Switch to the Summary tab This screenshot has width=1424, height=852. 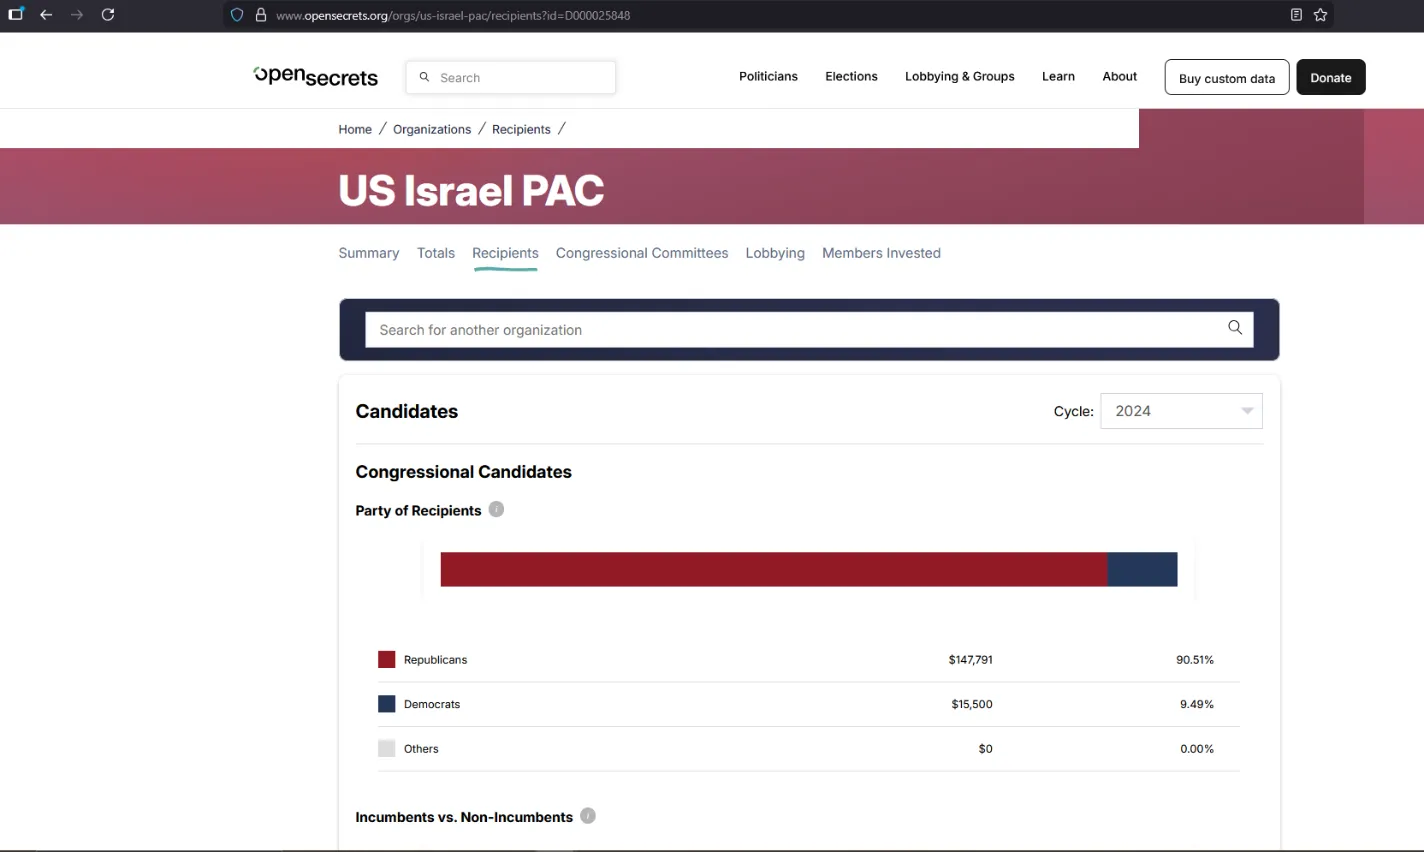369,253
